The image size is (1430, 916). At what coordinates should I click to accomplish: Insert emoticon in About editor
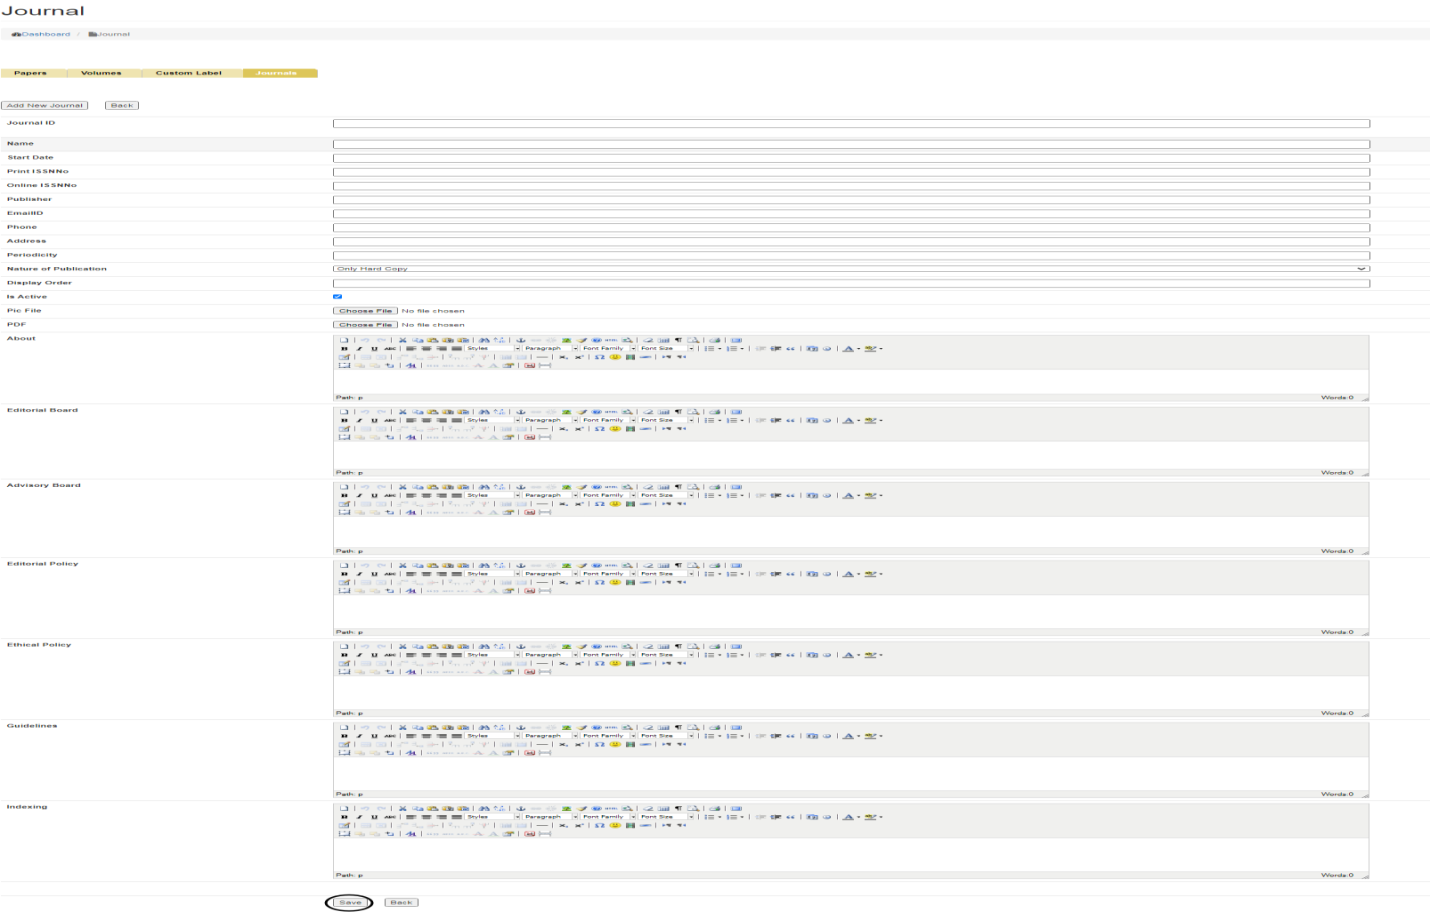[615, 357]
